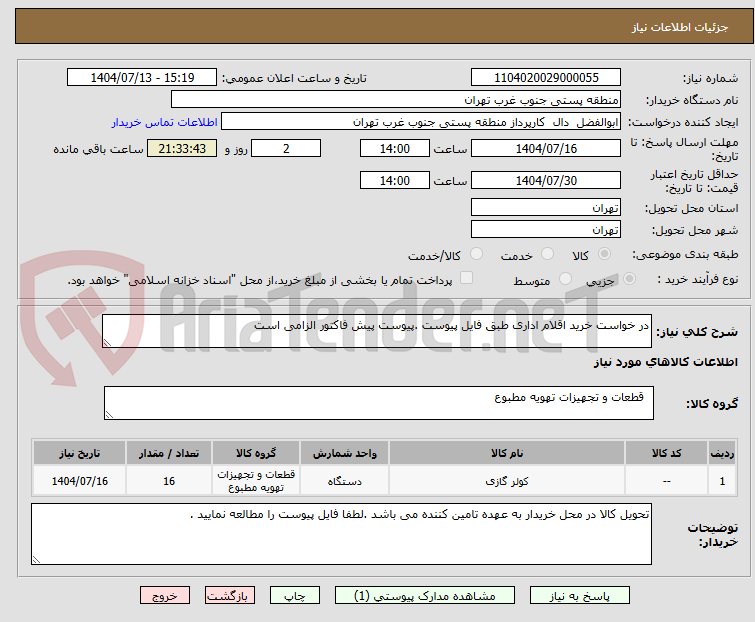This screenshot has height=622, width=755.
Task: Click the پاسخ به نیاز button
Action: point(580,596)
